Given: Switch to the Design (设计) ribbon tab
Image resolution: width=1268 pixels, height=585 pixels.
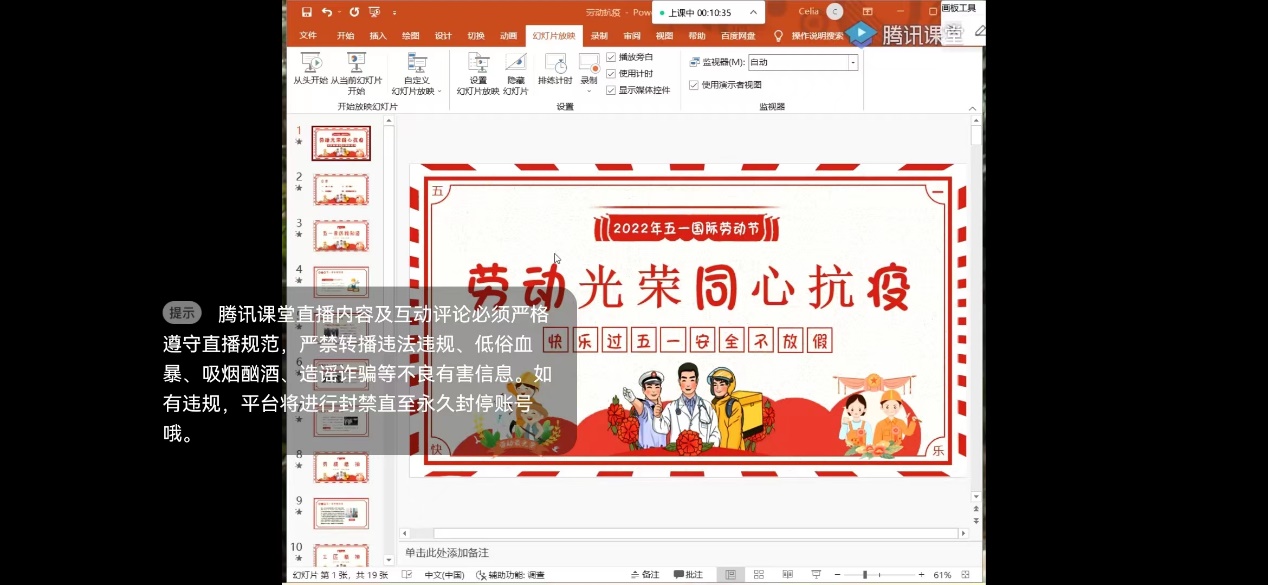Looking at the screenshot, I should [x=443, y=36].
